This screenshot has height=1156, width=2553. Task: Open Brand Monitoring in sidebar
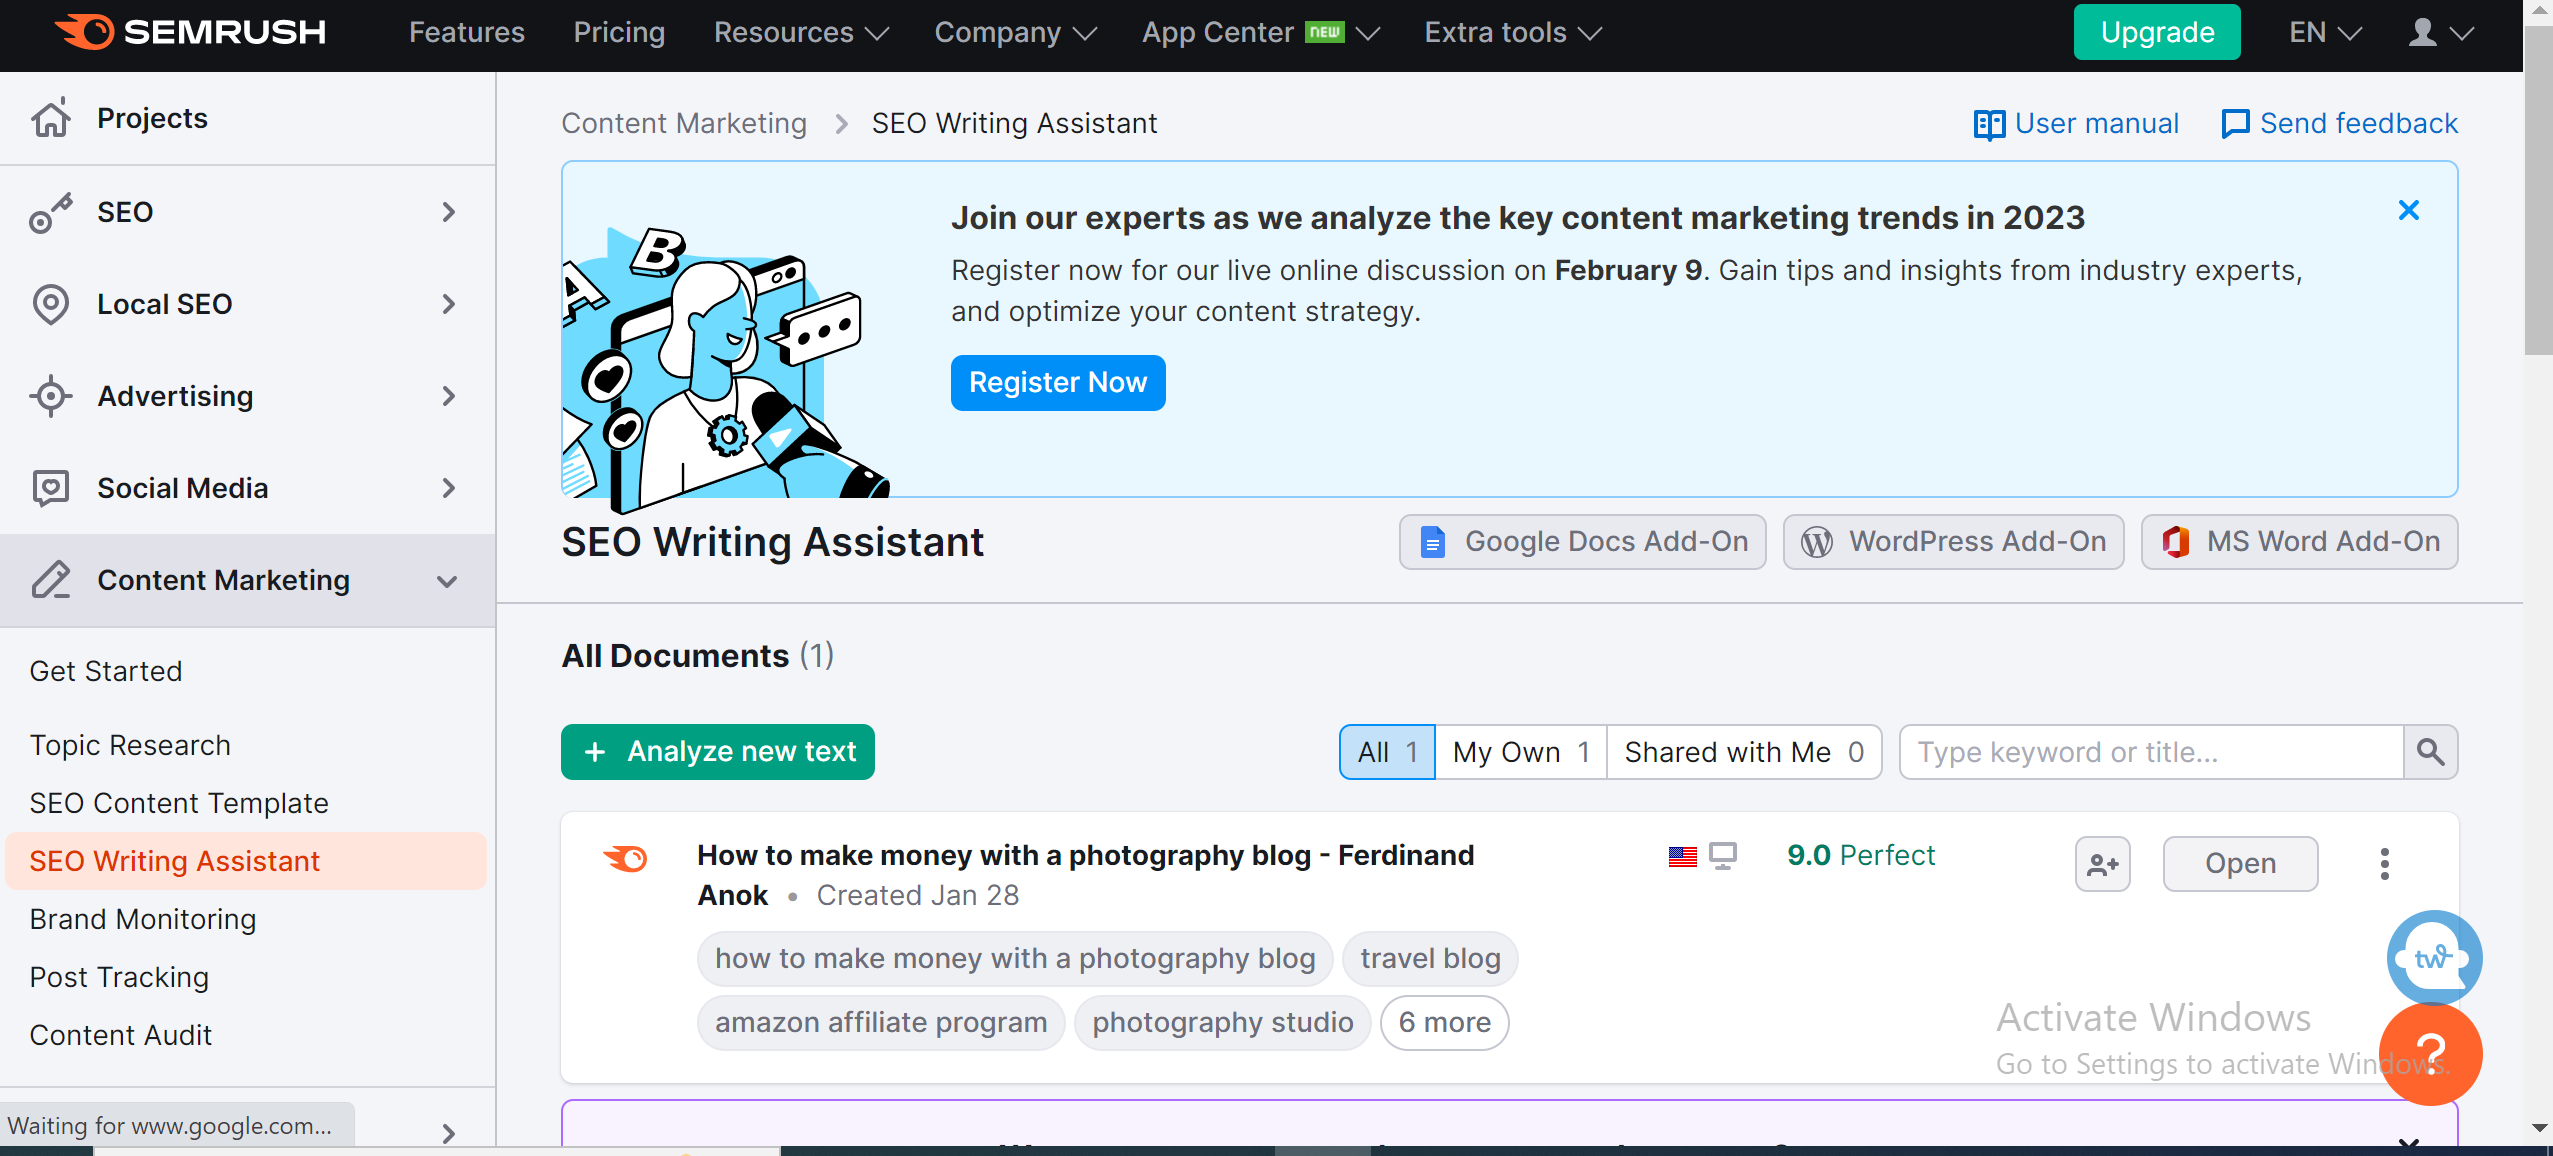143,919
